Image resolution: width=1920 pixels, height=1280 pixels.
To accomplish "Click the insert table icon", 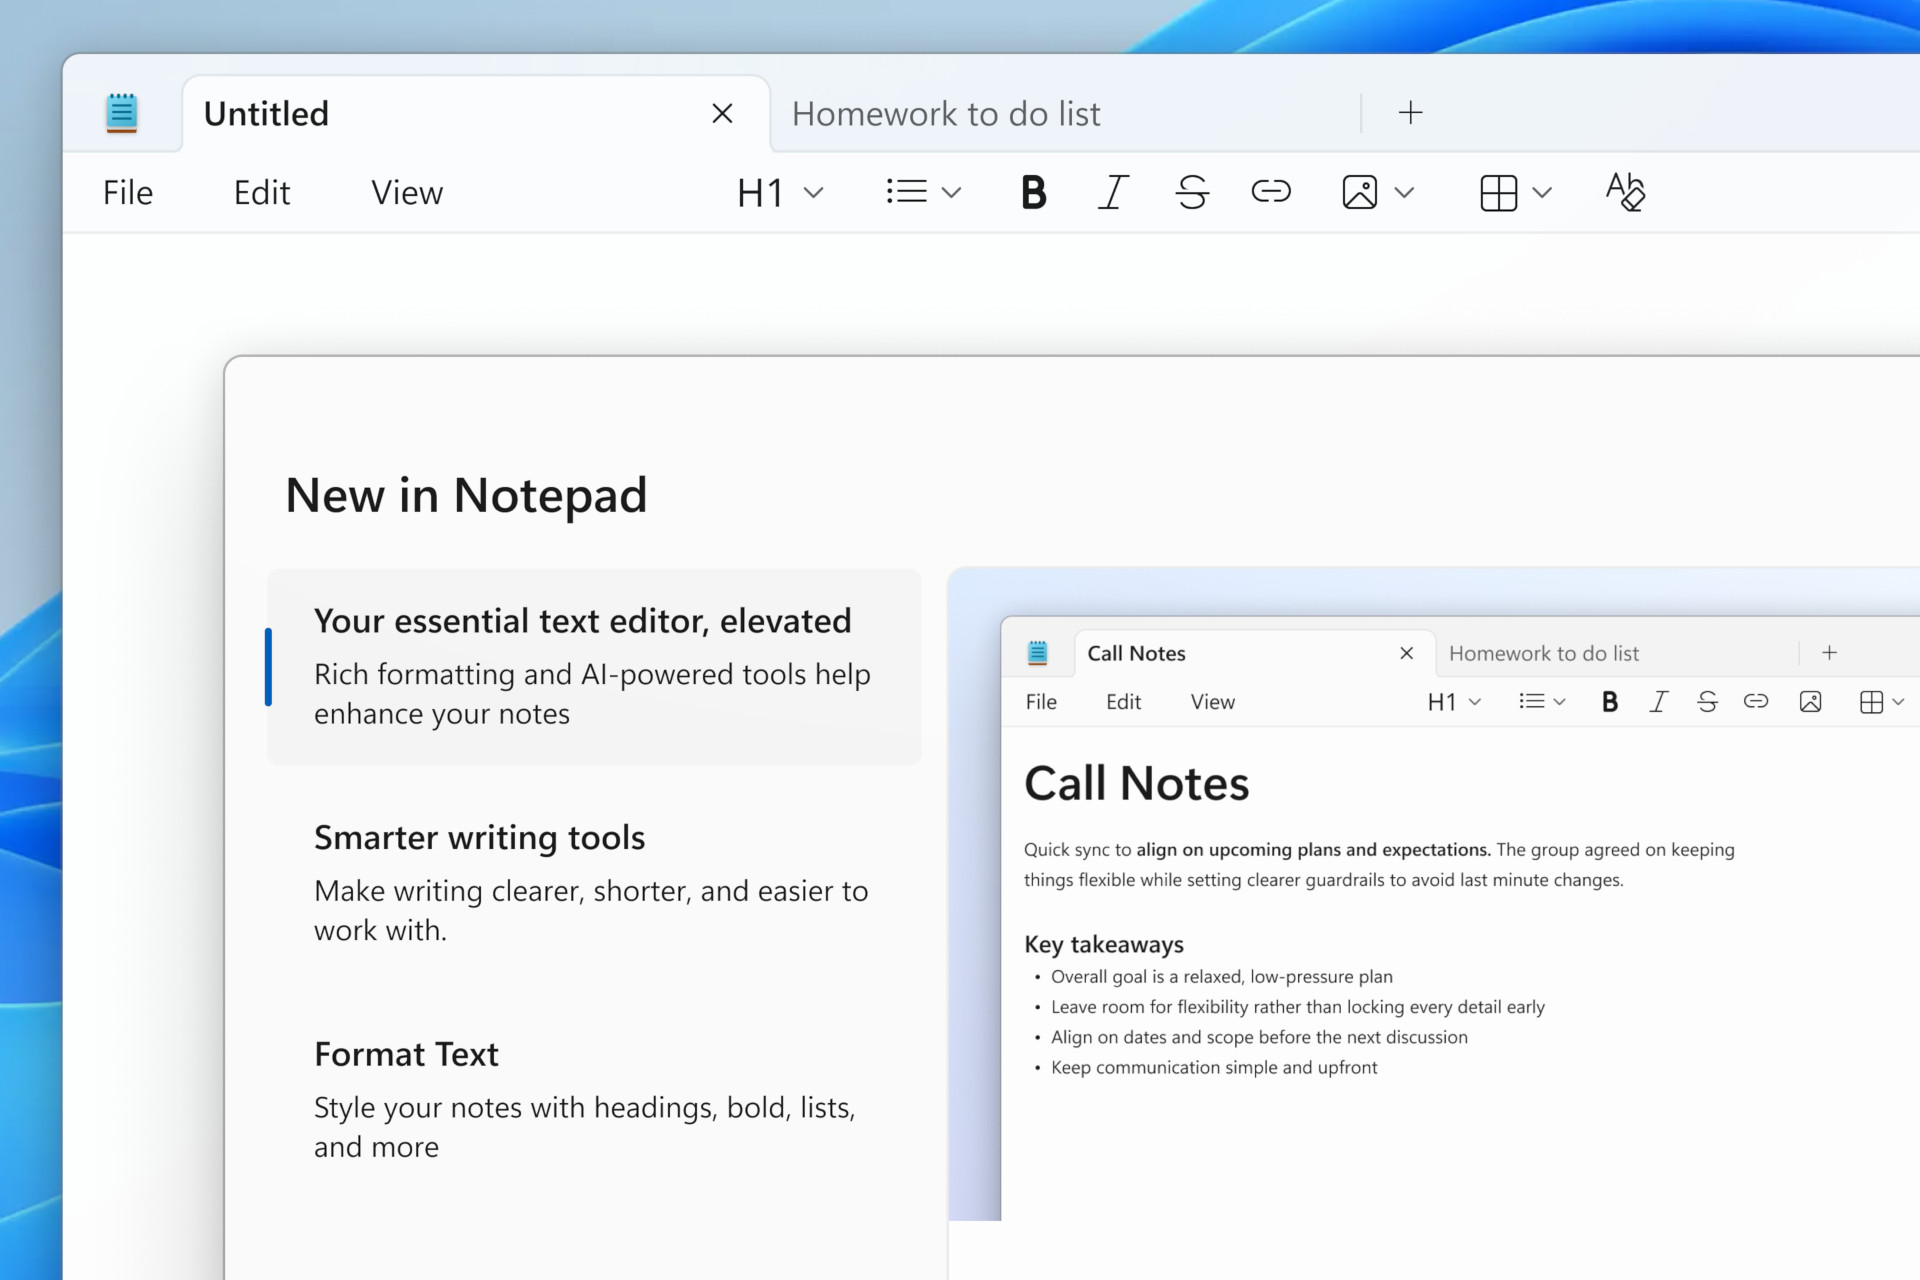I will point(1497,192).
